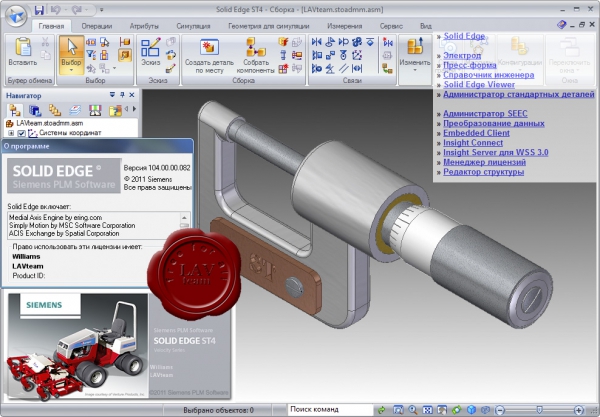Open the dropdown arrow under Выбор
The height and width of the screenshot is (417, 600).
click(x=71, y=70)
